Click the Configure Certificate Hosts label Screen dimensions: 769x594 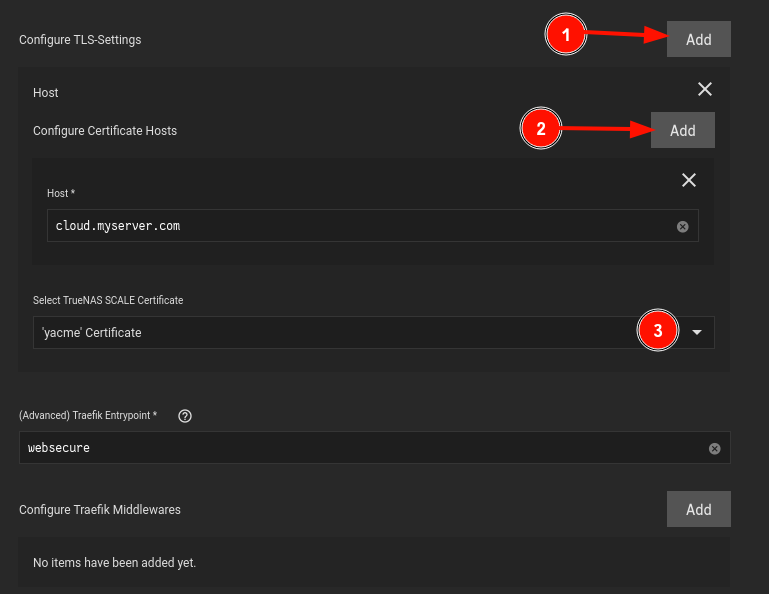tap(105, 131)
